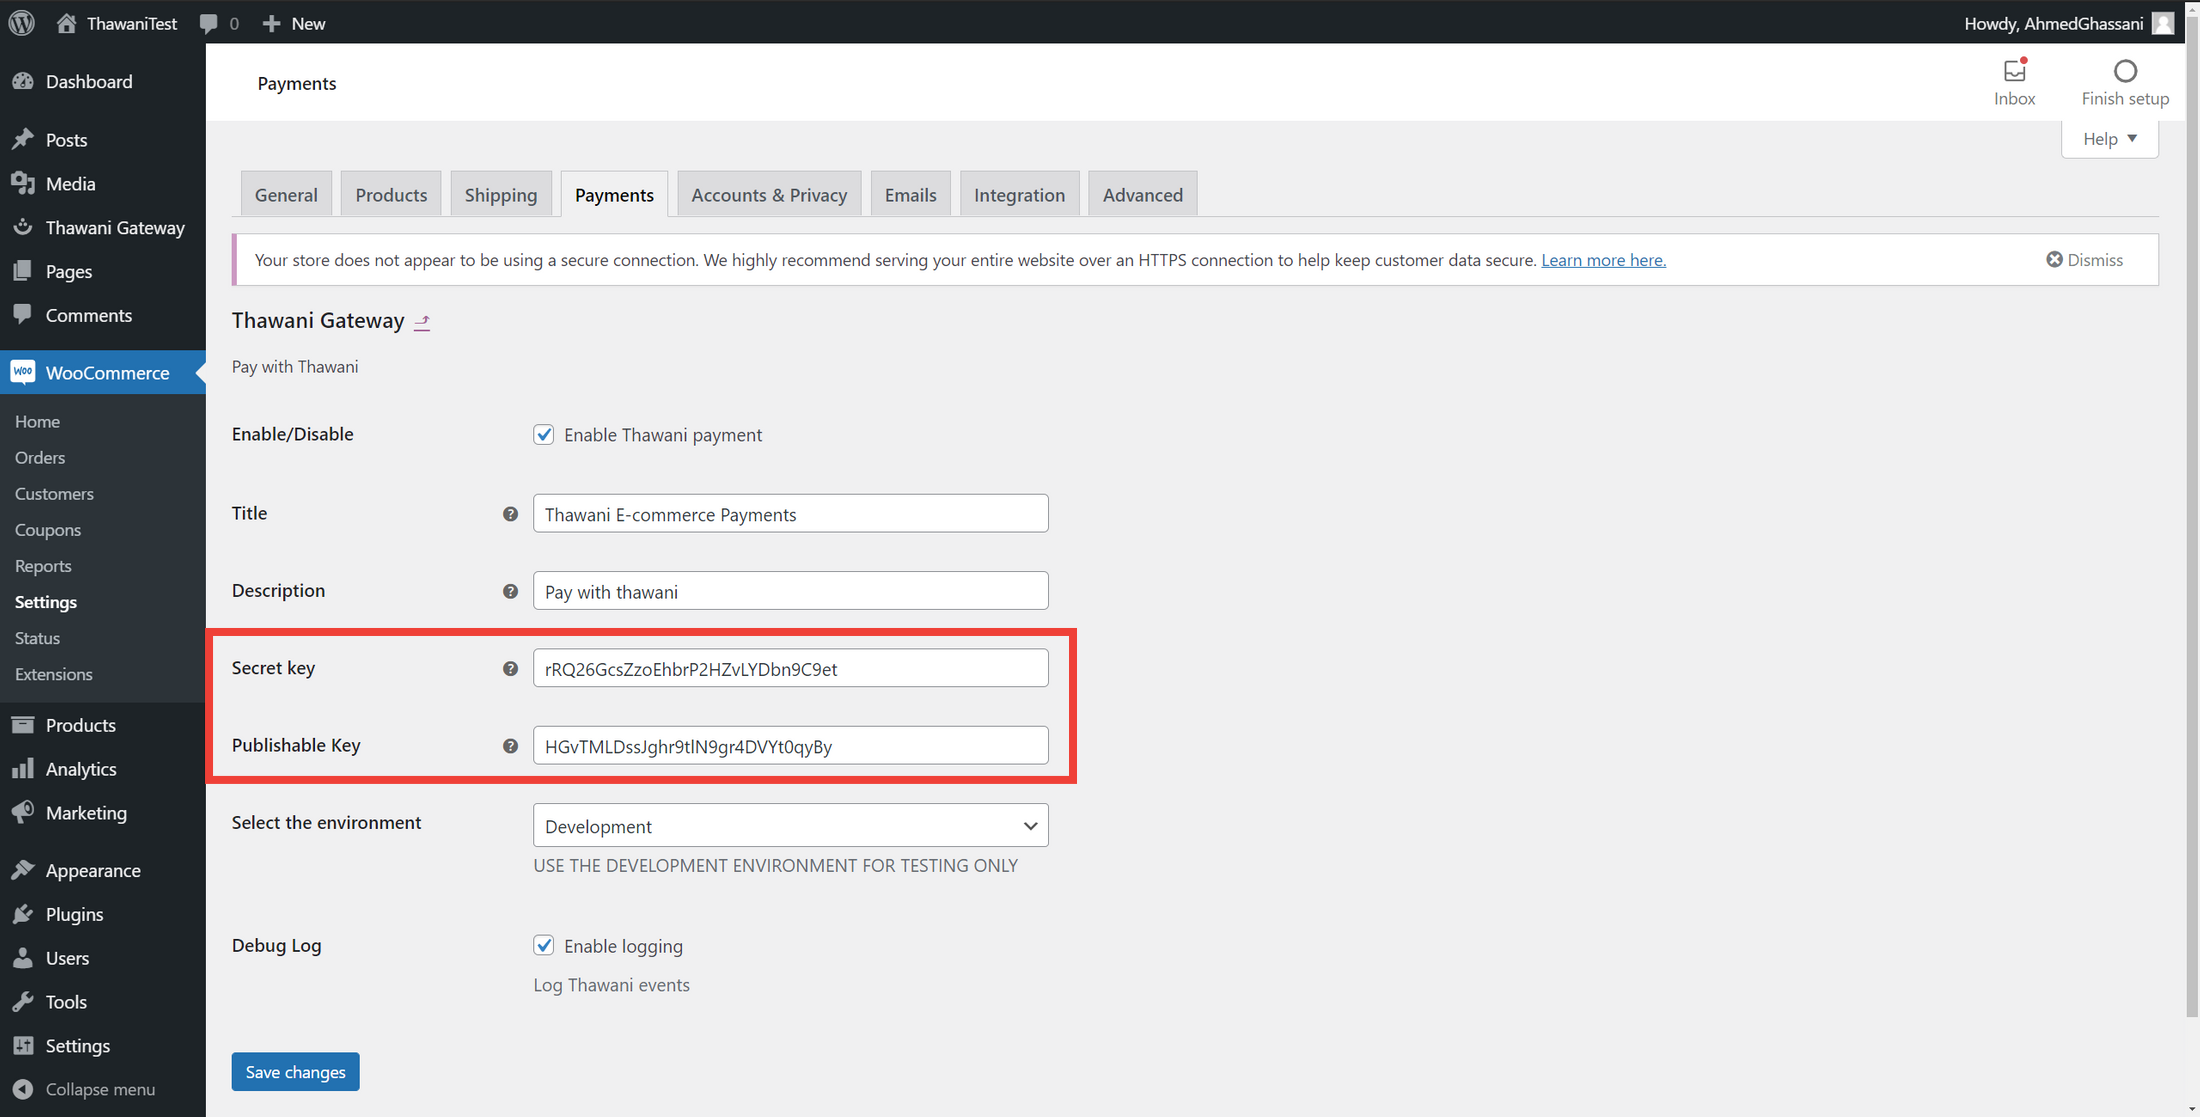Click the help icon beside Title
This screenshot has height=1117, width=2200.
(510, 514)
